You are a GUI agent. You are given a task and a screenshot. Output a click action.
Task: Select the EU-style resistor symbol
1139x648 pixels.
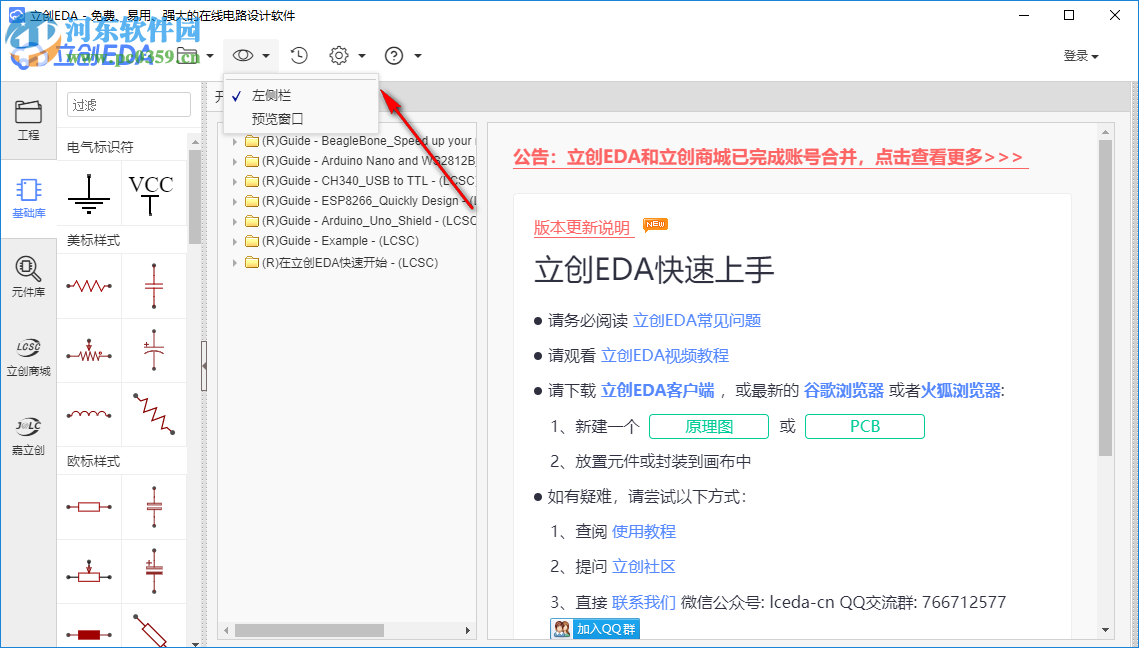coord(89,506)
